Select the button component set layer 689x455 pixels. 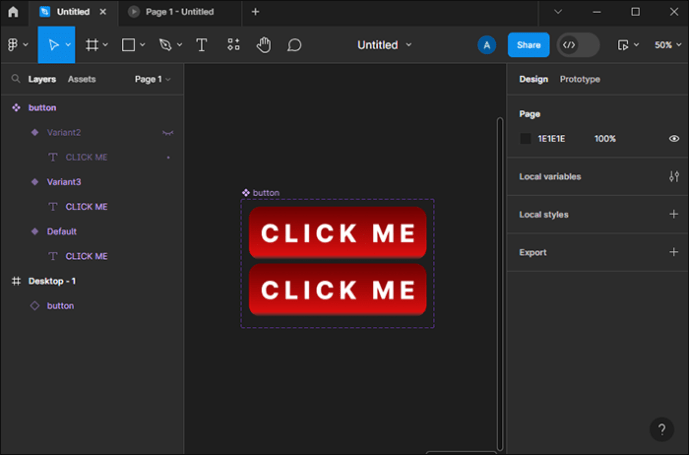[92, 108]
